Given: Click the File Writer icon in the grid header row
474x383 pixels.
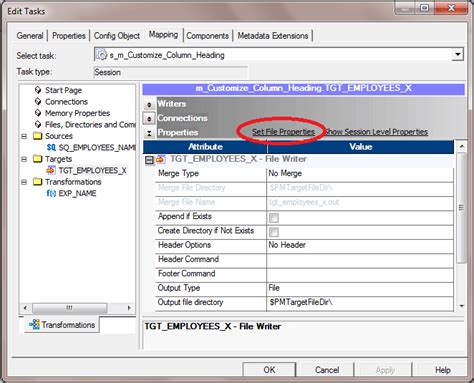Looking at the screenshot, I should coord(161,160).
